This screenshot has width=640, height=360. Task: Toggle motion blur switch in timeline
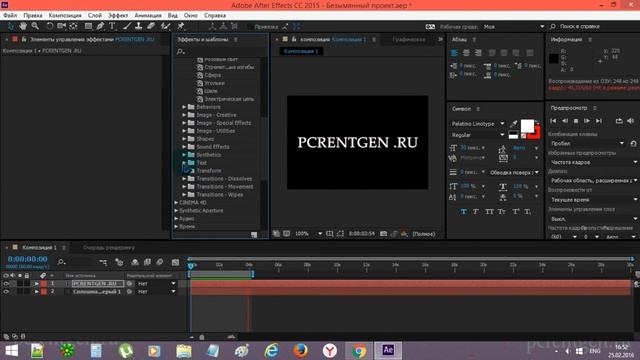[160, 262]
